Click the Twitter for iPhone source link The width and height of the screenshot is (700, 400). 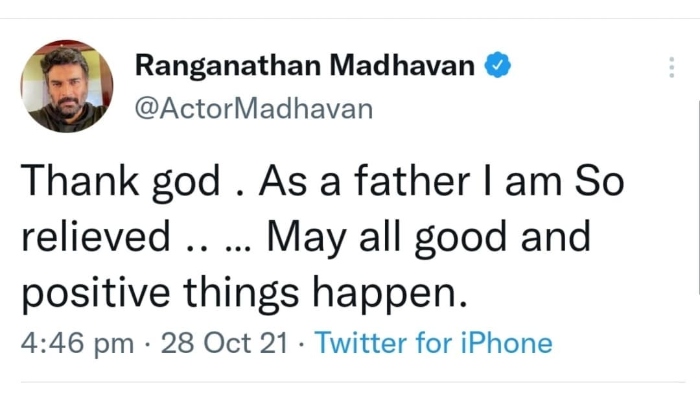click(433, 343)
